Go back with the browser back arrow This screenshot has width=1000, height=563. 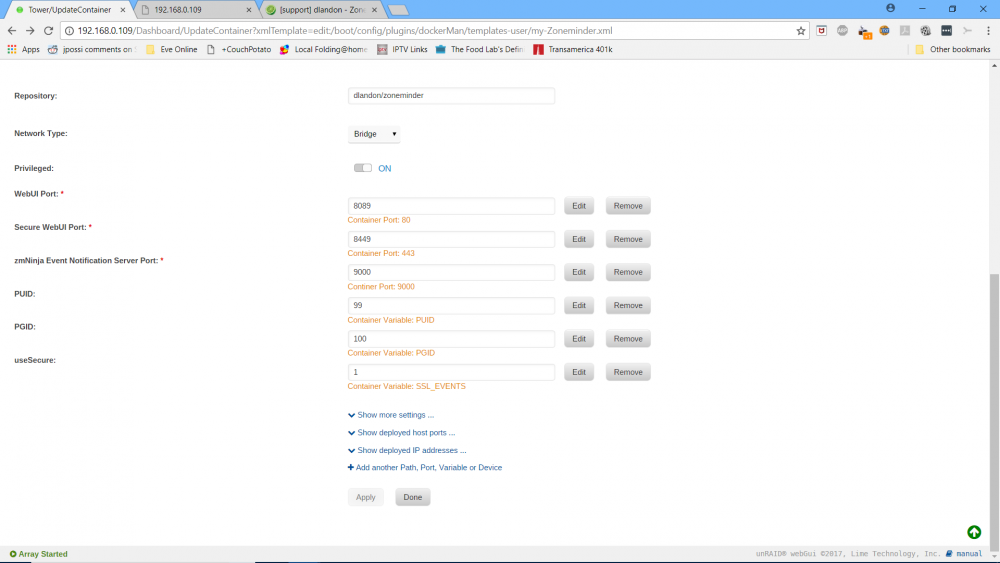(12, 31)
